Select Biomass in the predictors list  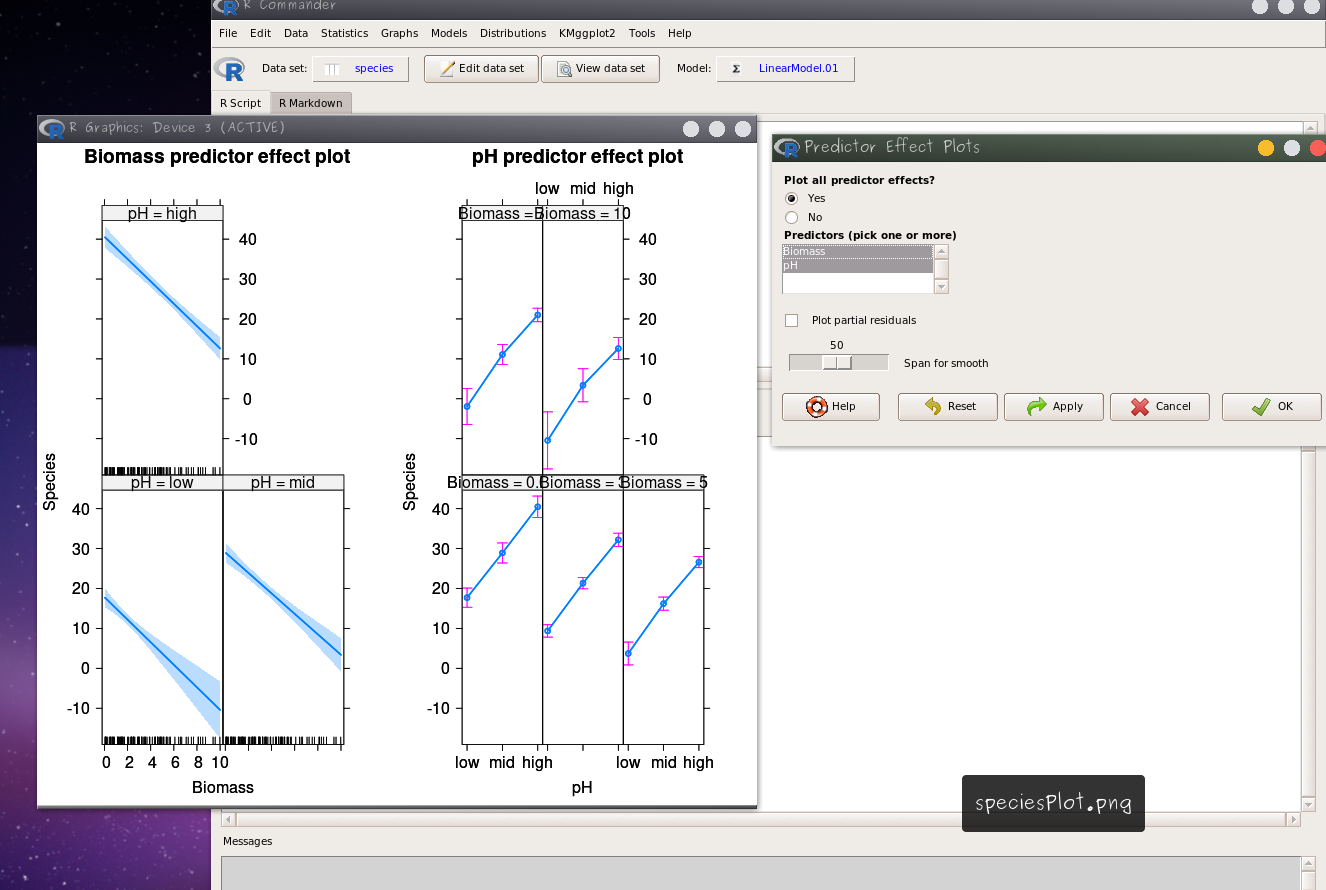pyautogui.click(x=856, y=252)
